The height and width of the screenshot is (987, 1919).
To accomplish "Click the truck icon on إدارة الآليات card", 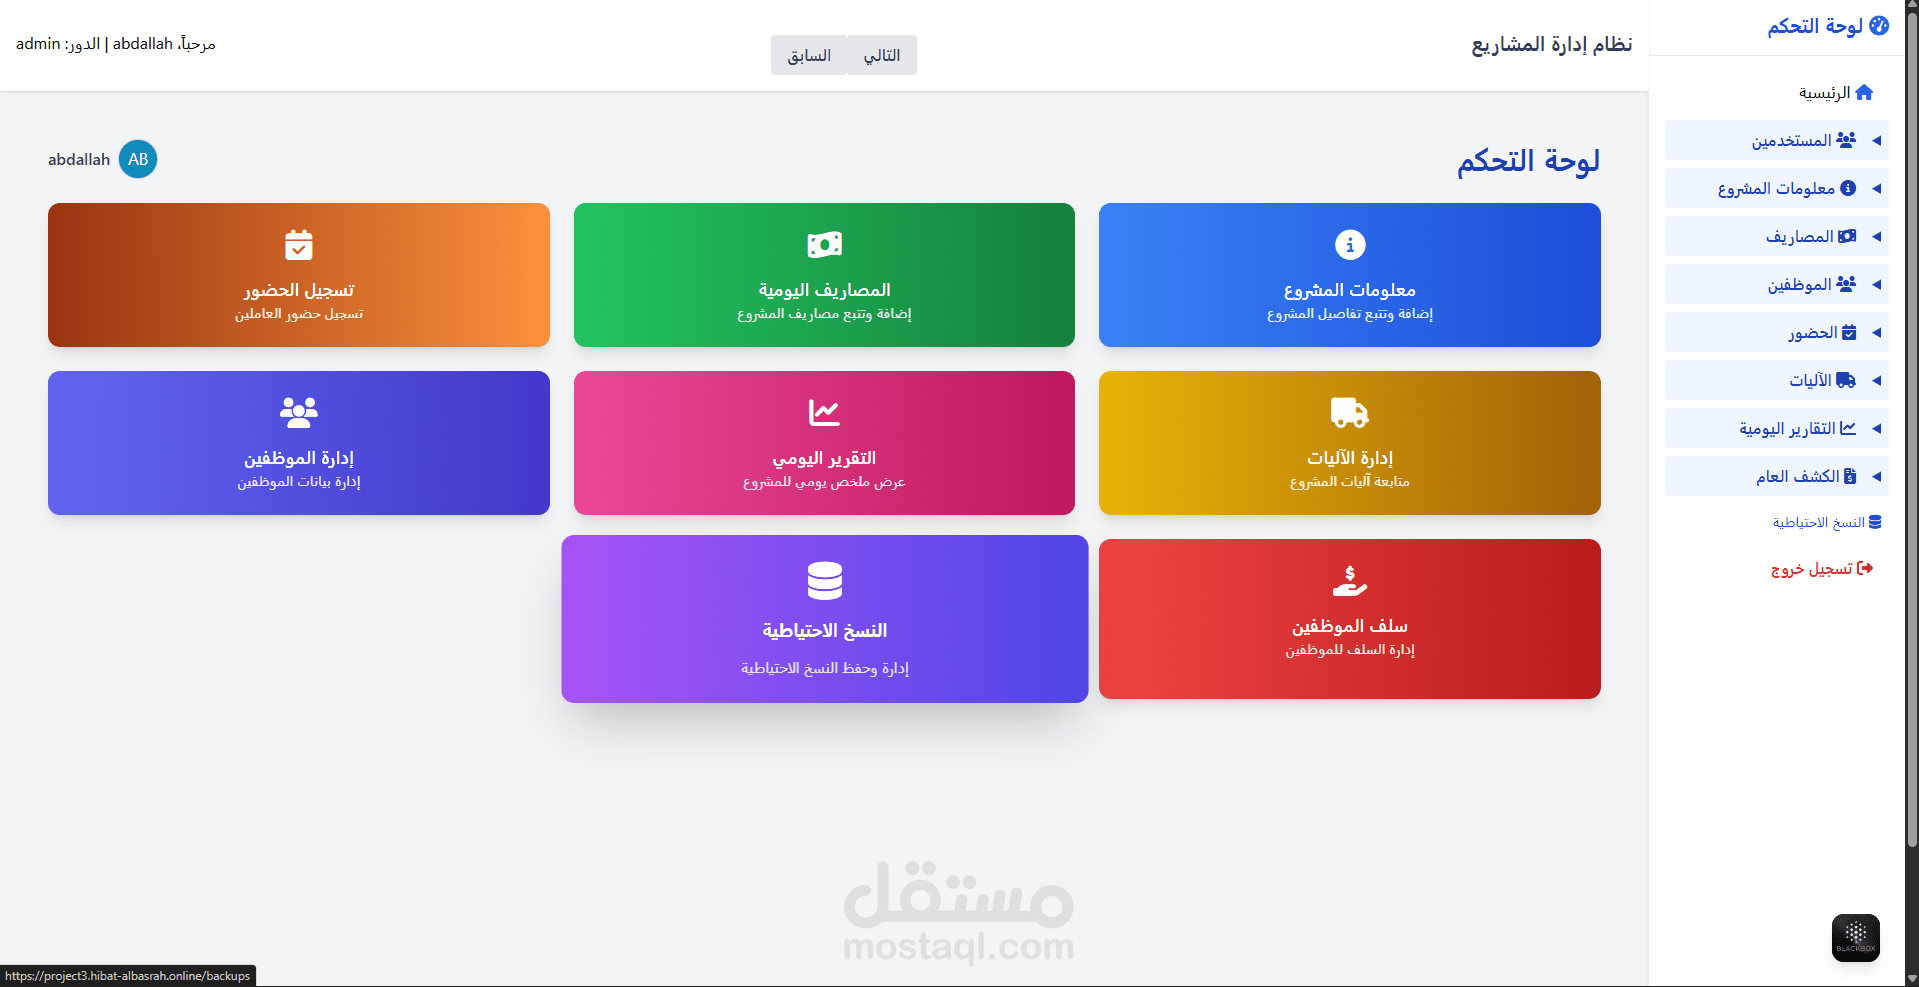I will 1348,412.
